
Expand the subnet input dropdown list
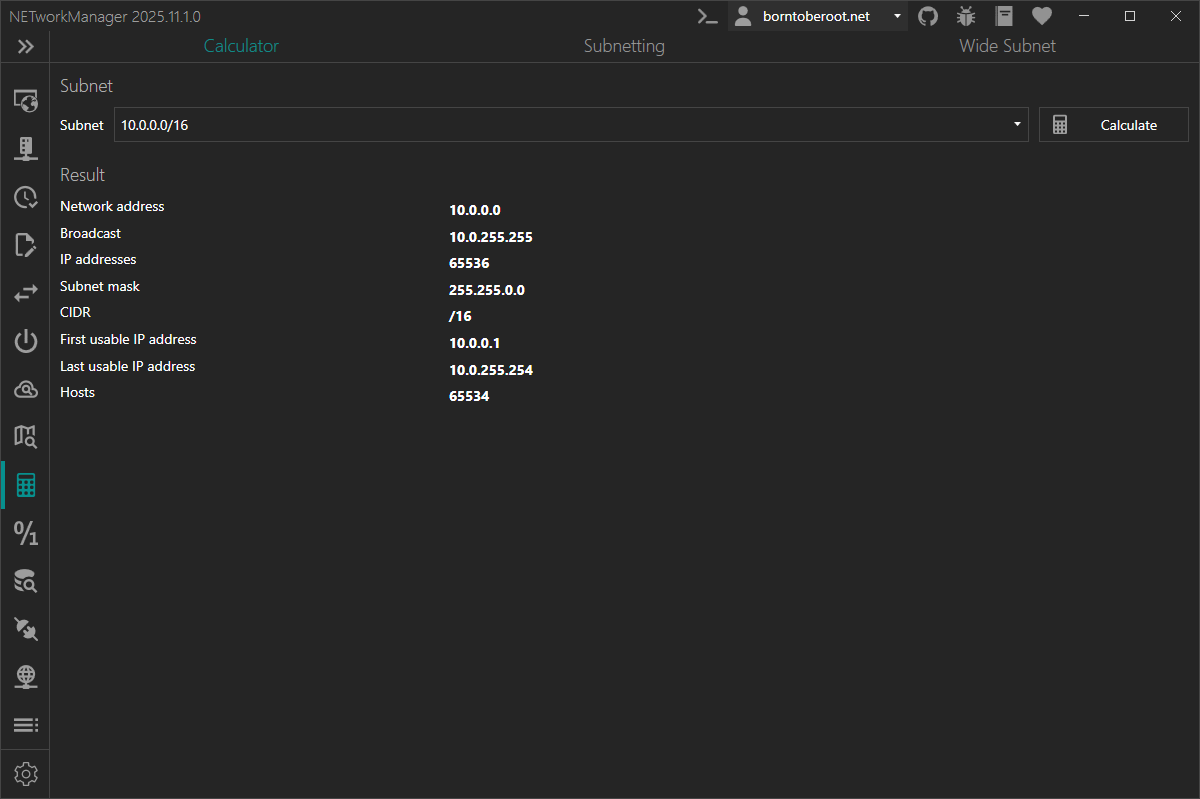[x=1016, y=124]
